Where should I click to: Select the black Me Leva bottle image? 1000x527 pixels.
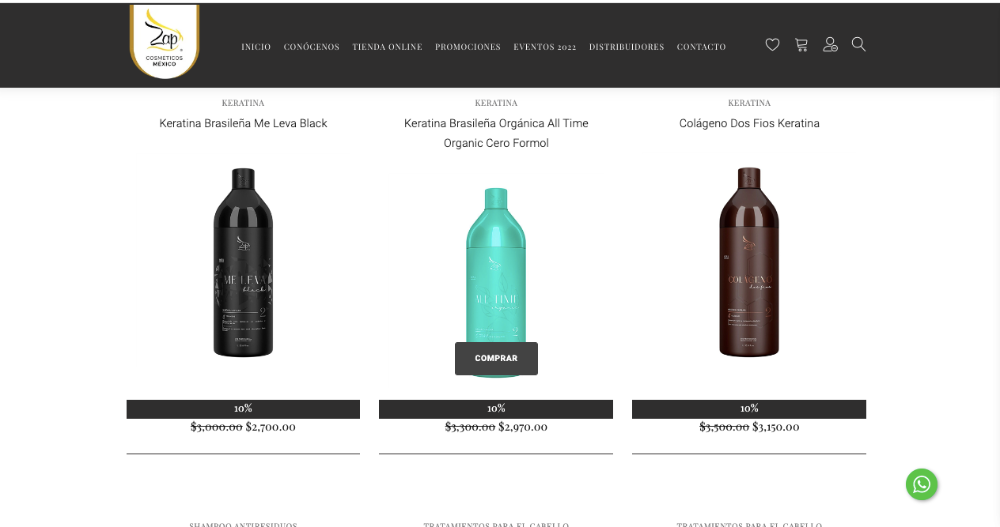pyautogui.click(x=243, y=262)
